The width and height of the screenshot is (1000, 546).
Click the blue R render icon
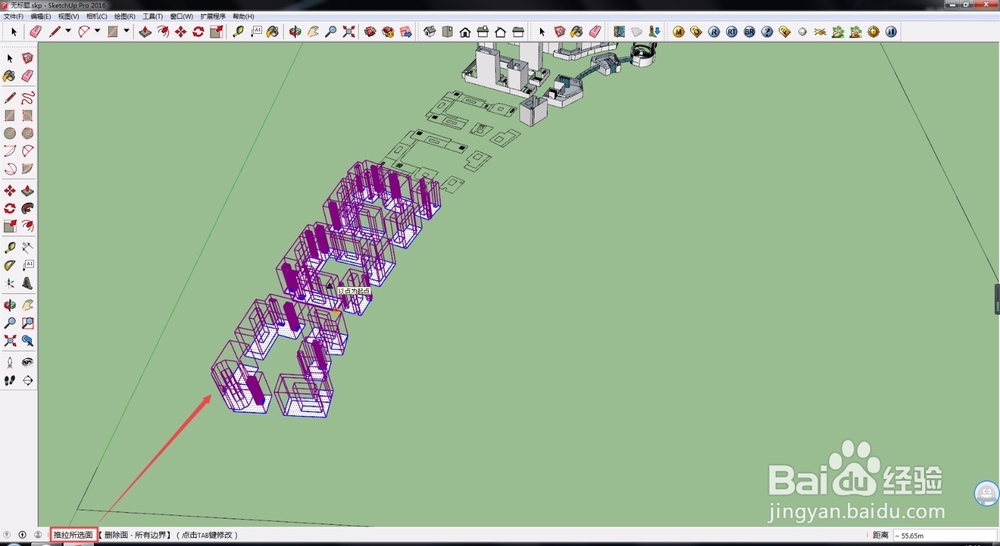(x=714, y=31)
